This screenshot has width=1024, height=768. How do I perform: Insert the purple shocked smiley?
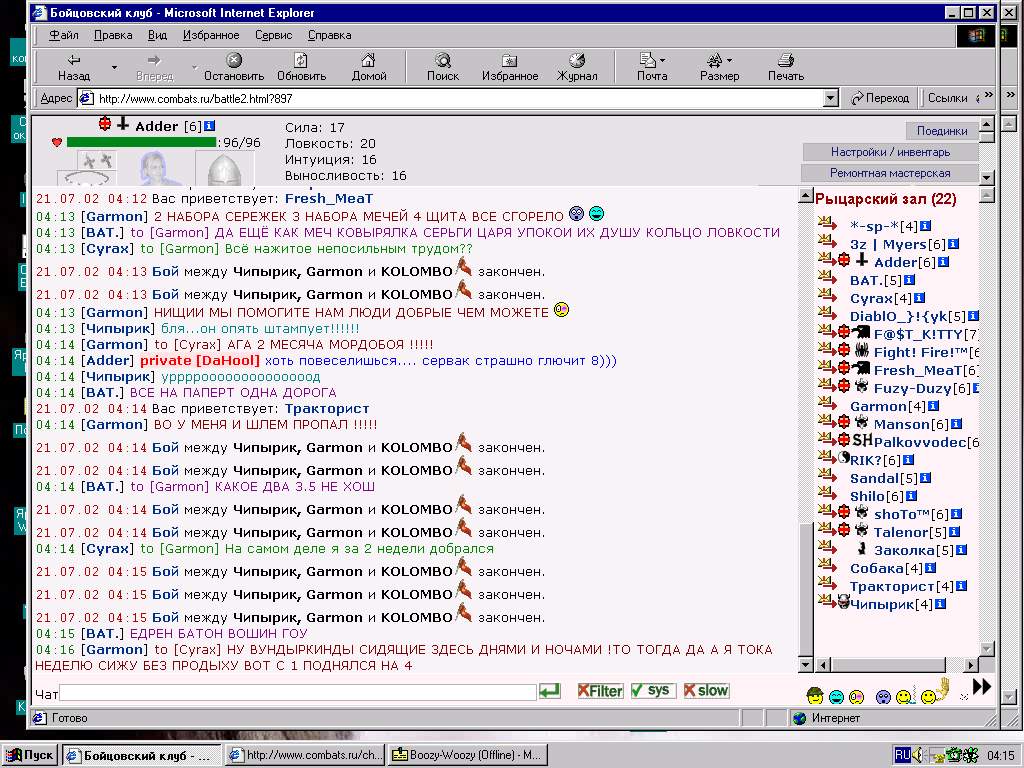(883, 697)
